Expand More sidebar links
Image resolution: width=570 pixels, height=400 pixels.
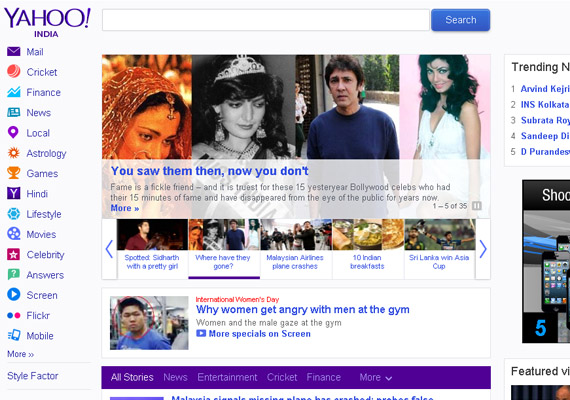21,354
